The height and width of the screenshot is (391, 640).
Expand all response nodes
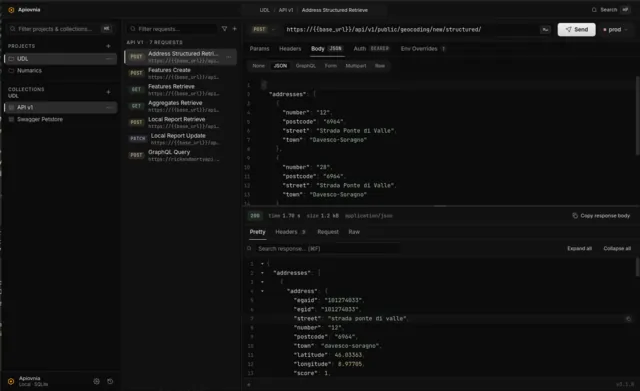(579, 248)
